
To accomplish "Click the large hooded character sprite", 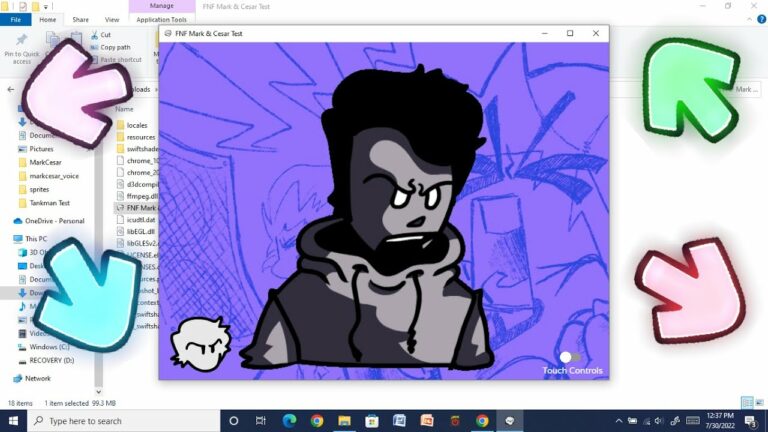I will [367, 218].
